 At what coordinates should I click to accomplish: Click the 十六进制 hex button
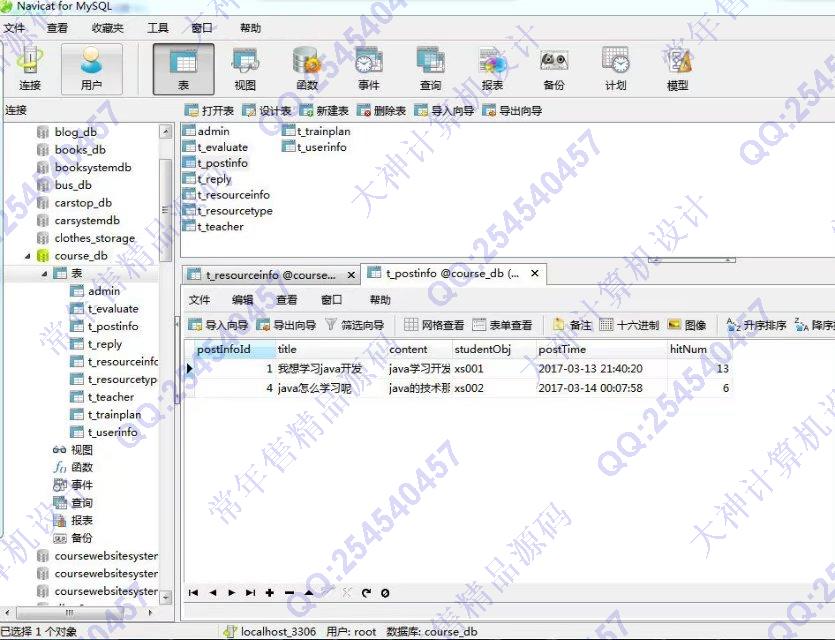[629, 325]
